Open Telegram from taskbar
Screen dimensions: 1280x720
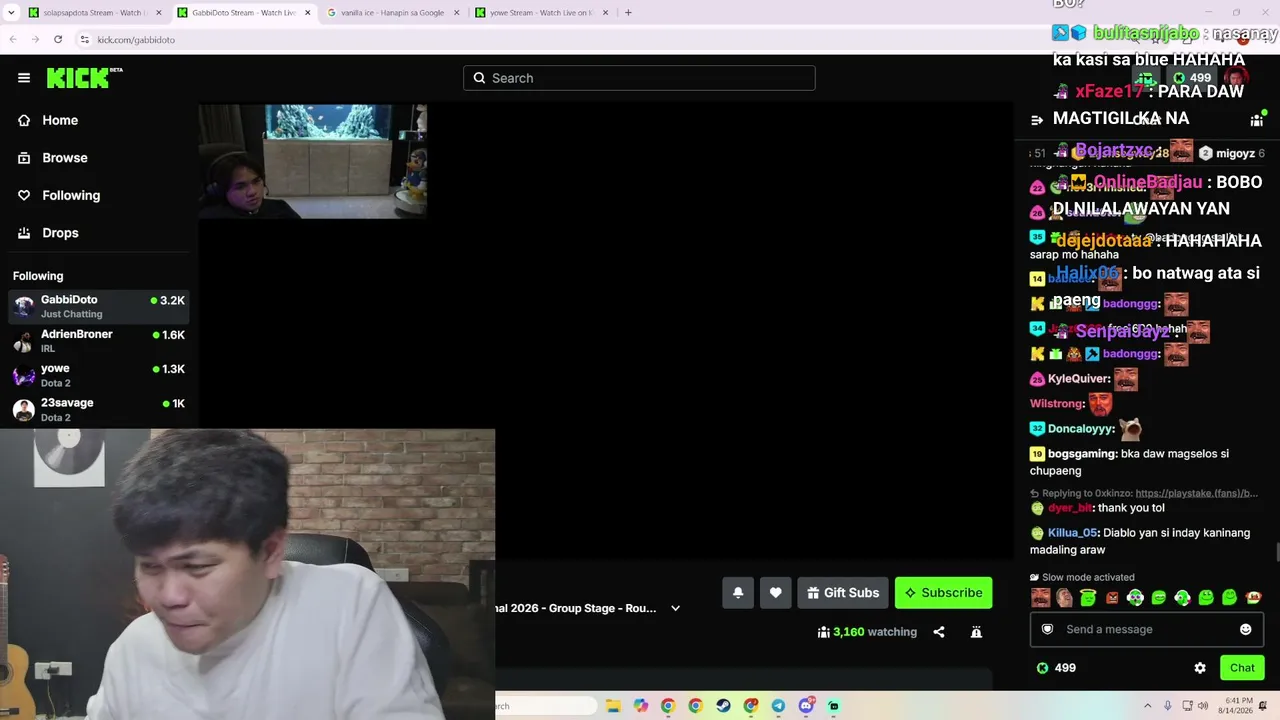coord(778,706)
